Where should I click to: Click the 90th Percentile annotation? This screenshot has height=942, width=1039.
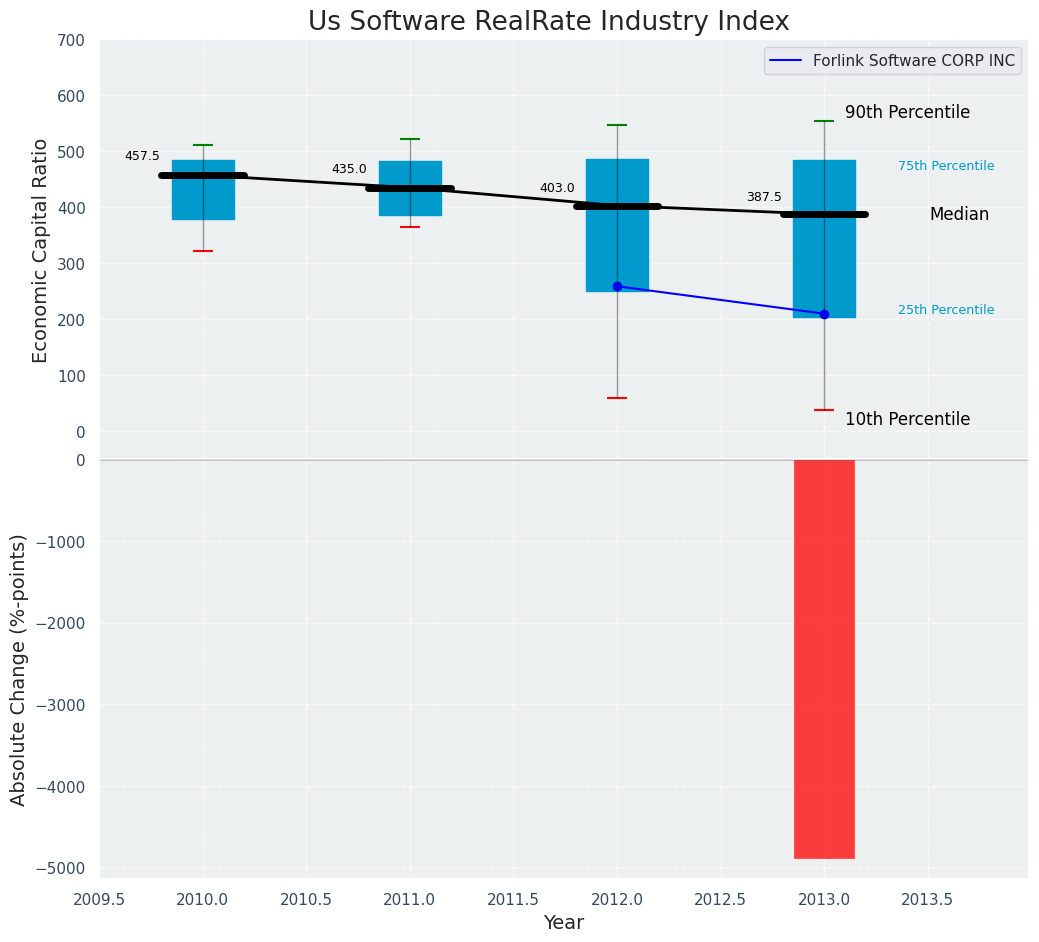coord(907,112)
